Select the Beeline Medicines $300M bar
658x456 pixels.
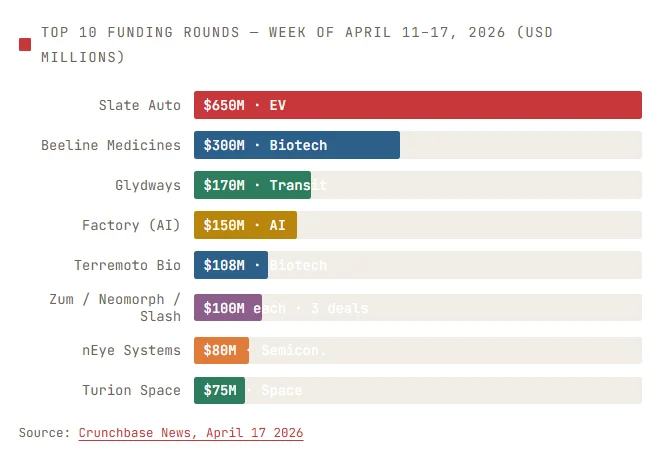[x=296, y=145]
